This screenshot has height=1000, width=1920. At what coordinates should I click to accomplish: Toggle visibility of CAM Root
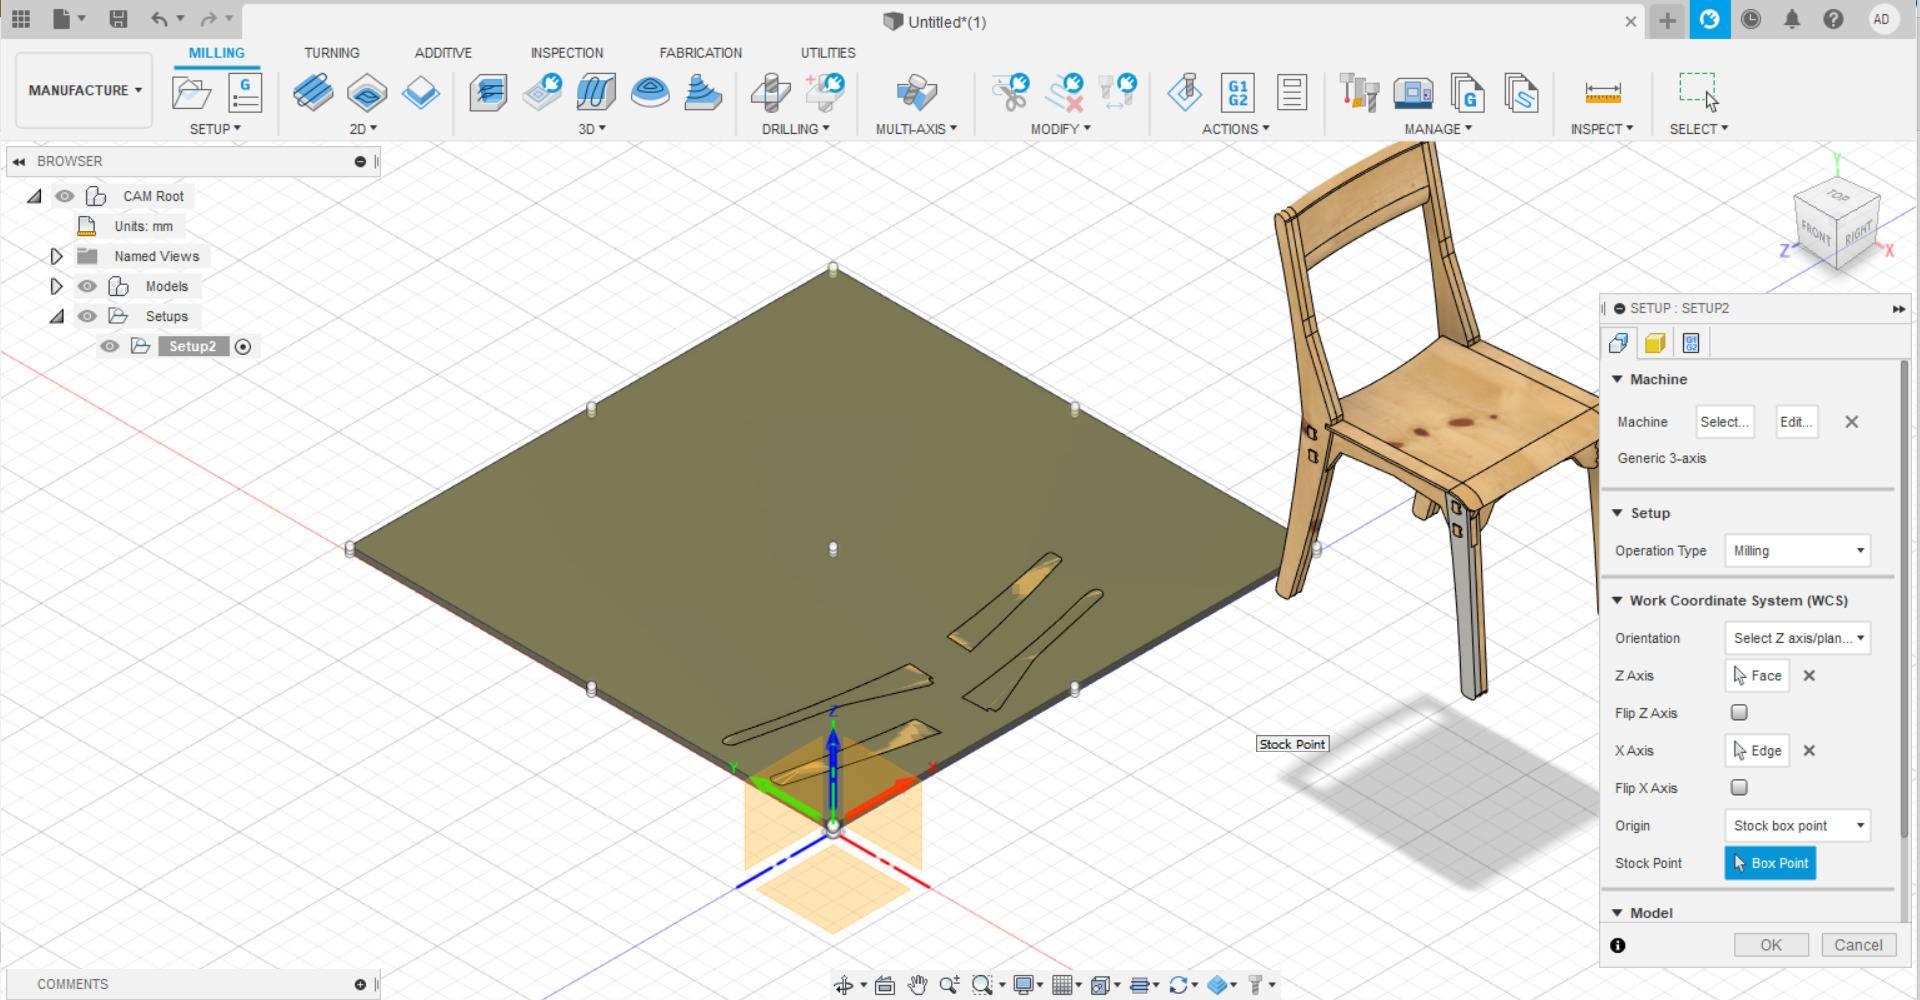[x=65, y=196]
